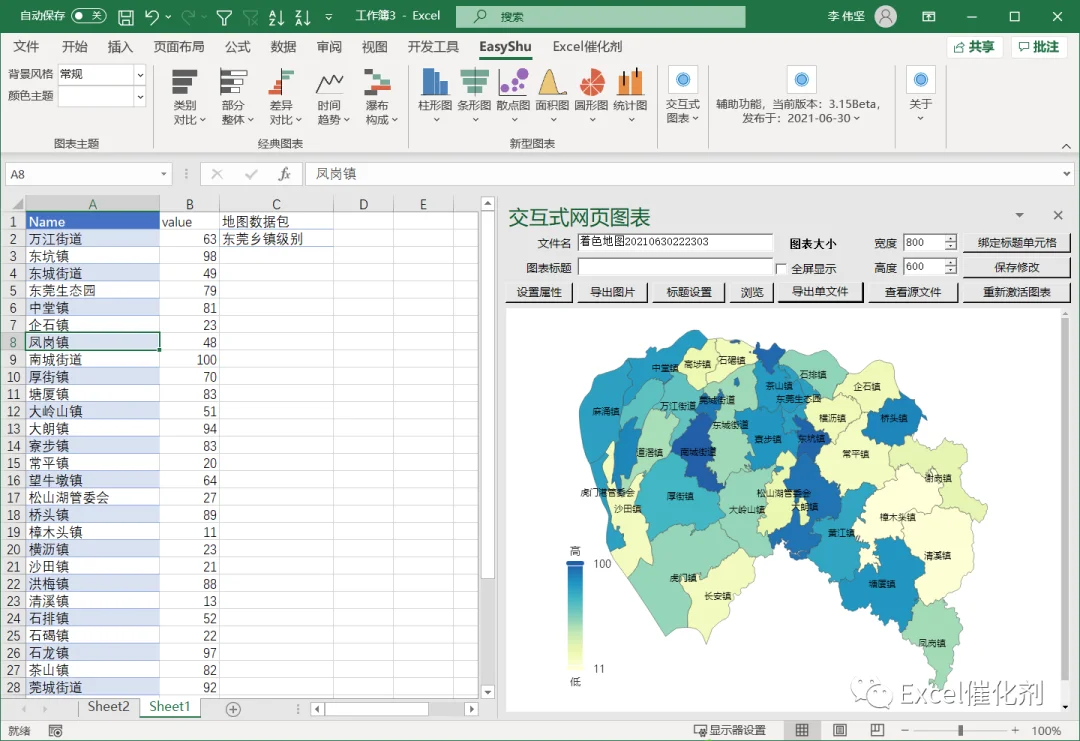The height and width of the screenshot is (741, 1080).
Task: Click the Save icon in title bar
Action: click(x=126, y=17)
